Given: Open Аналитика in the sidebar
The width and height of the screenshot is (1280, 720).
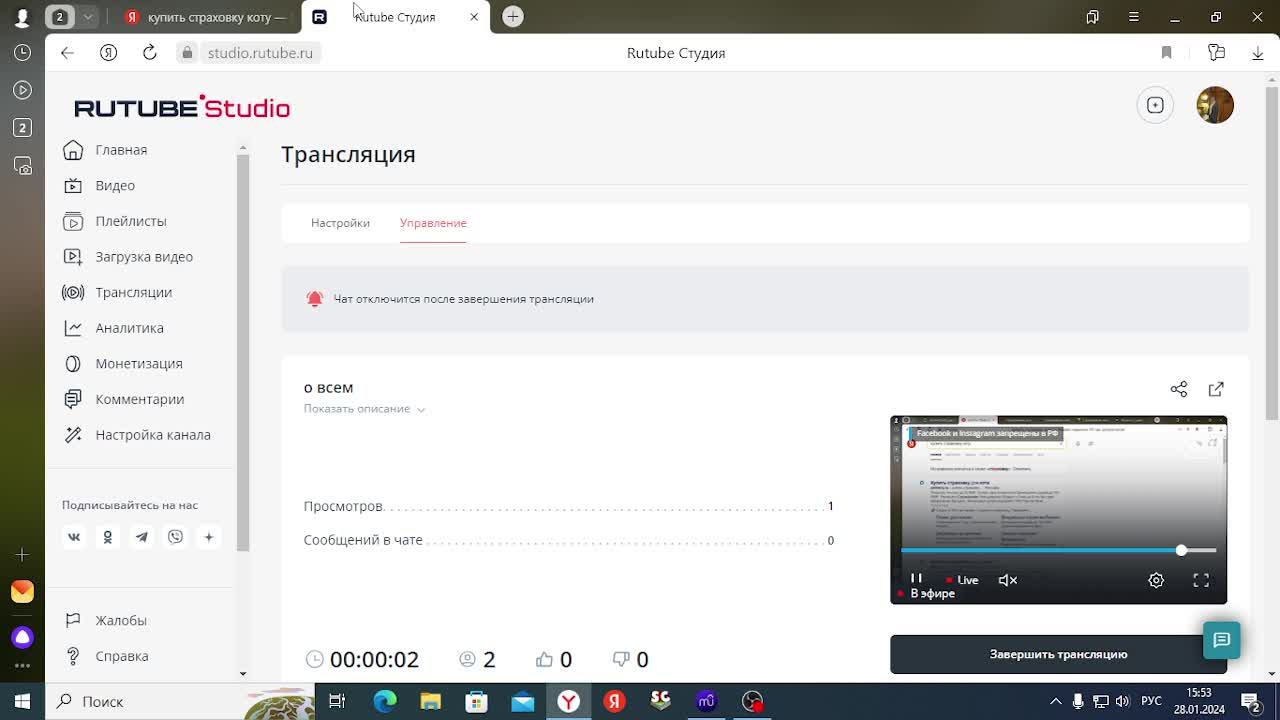Looking at the screenshot, I should (x=113, y=328).
